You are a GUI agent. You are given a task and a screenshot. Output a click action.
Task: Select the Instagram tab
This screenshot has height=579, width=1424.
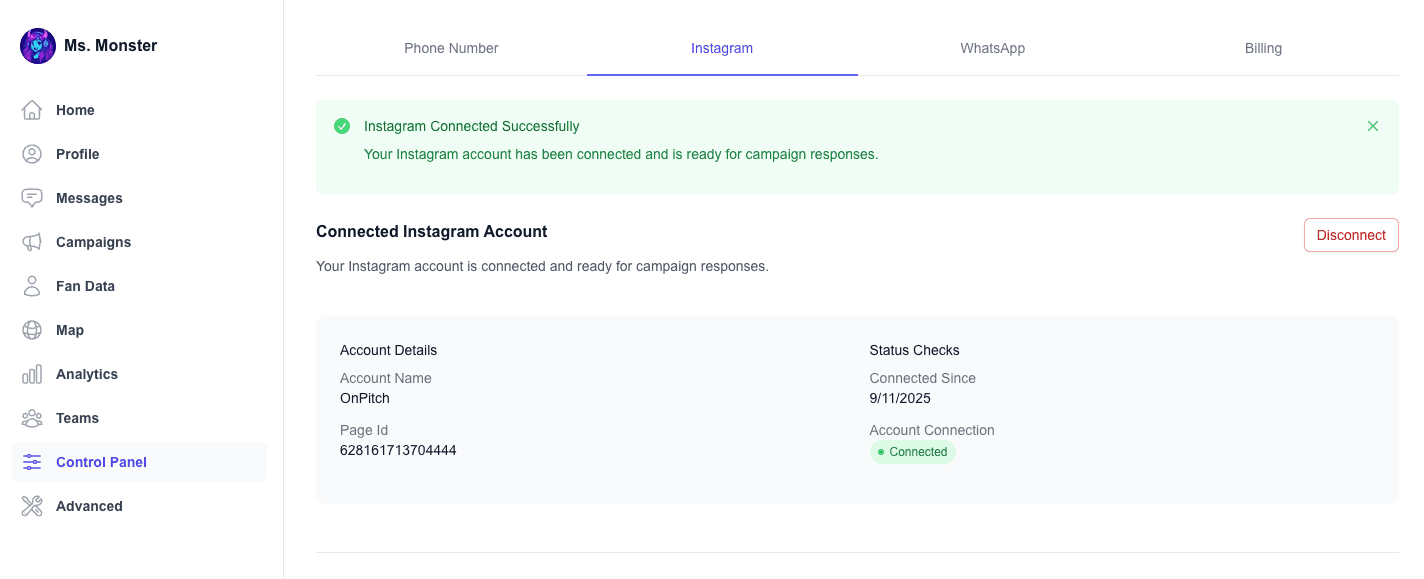tap(722, 48)
